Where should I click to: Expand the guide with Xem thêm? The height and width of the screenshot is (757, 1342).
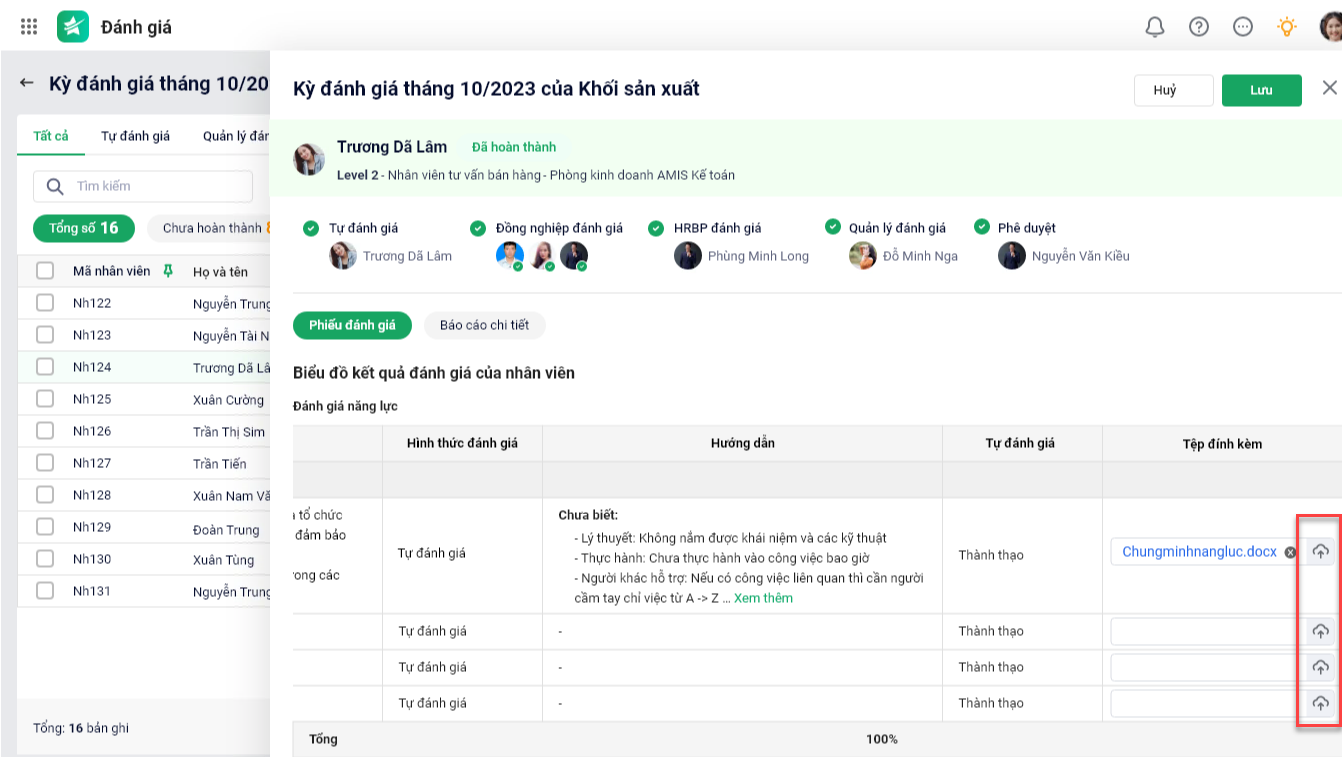[x=763, y=598]
